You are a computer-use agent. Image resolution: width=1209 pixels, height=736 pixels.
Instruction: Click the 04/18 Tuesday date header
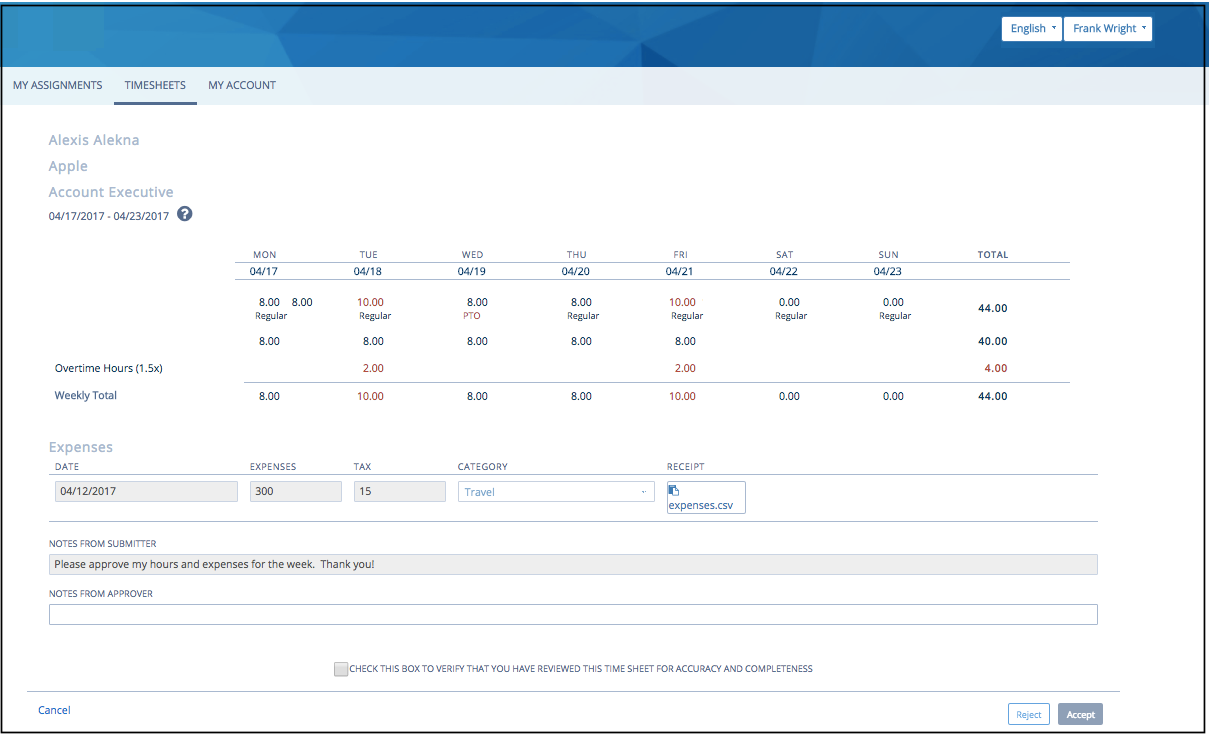(x=368, y=271)
